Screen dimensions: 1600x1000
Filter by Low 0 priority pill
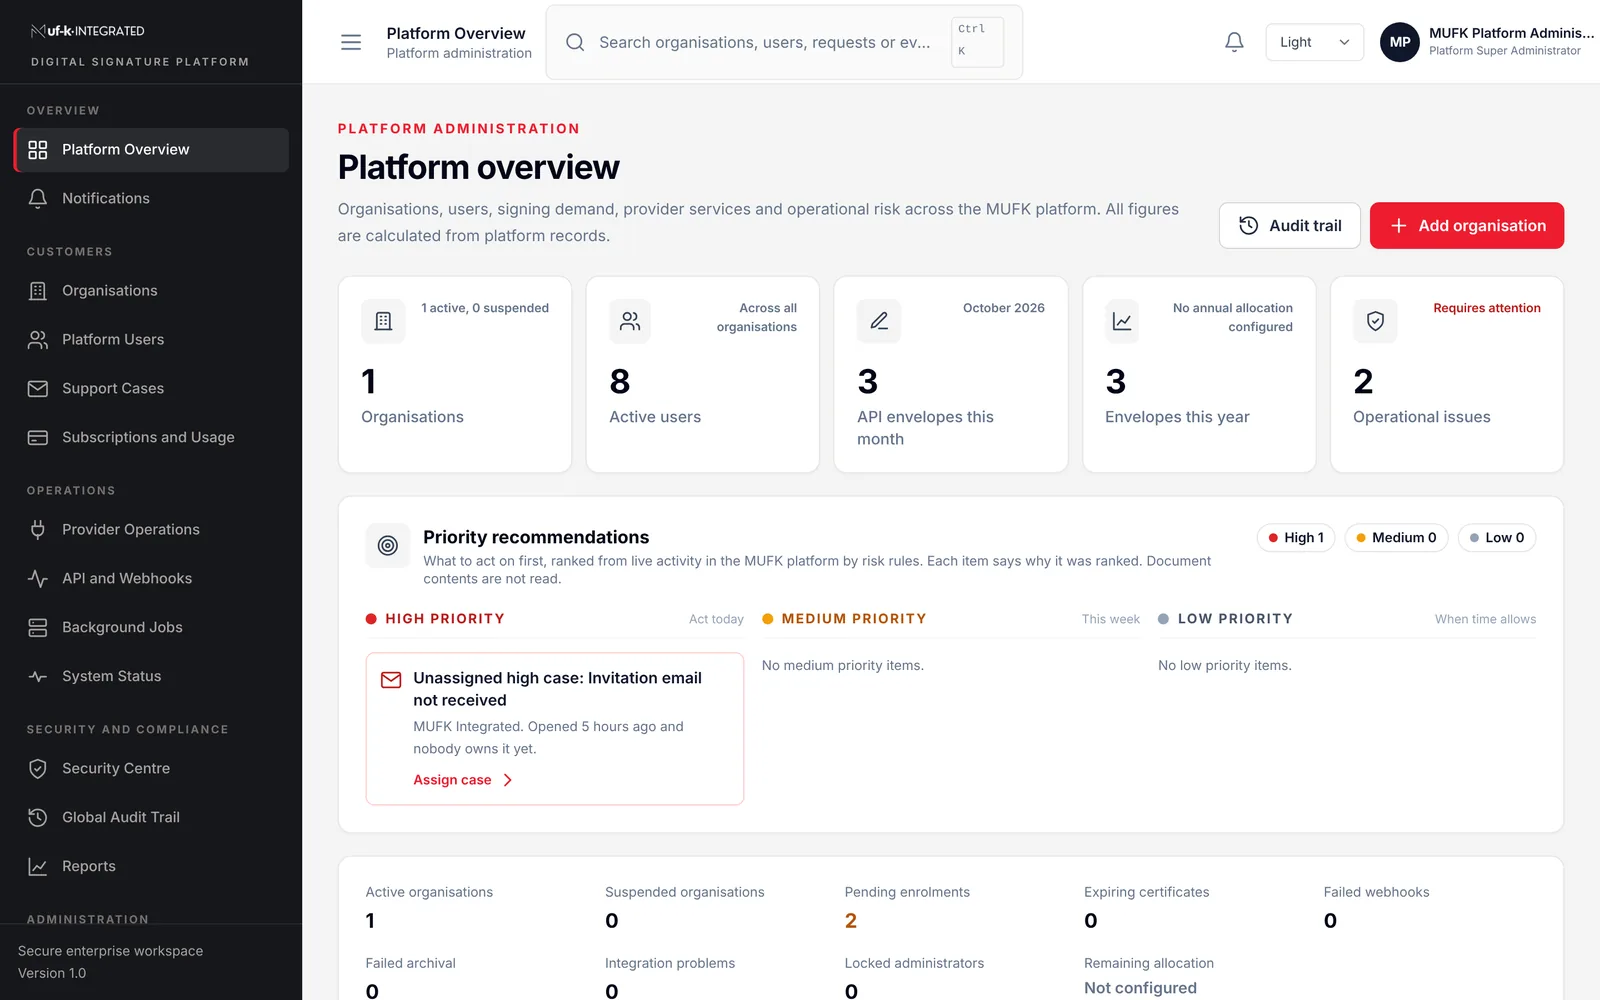point(1497,538)
